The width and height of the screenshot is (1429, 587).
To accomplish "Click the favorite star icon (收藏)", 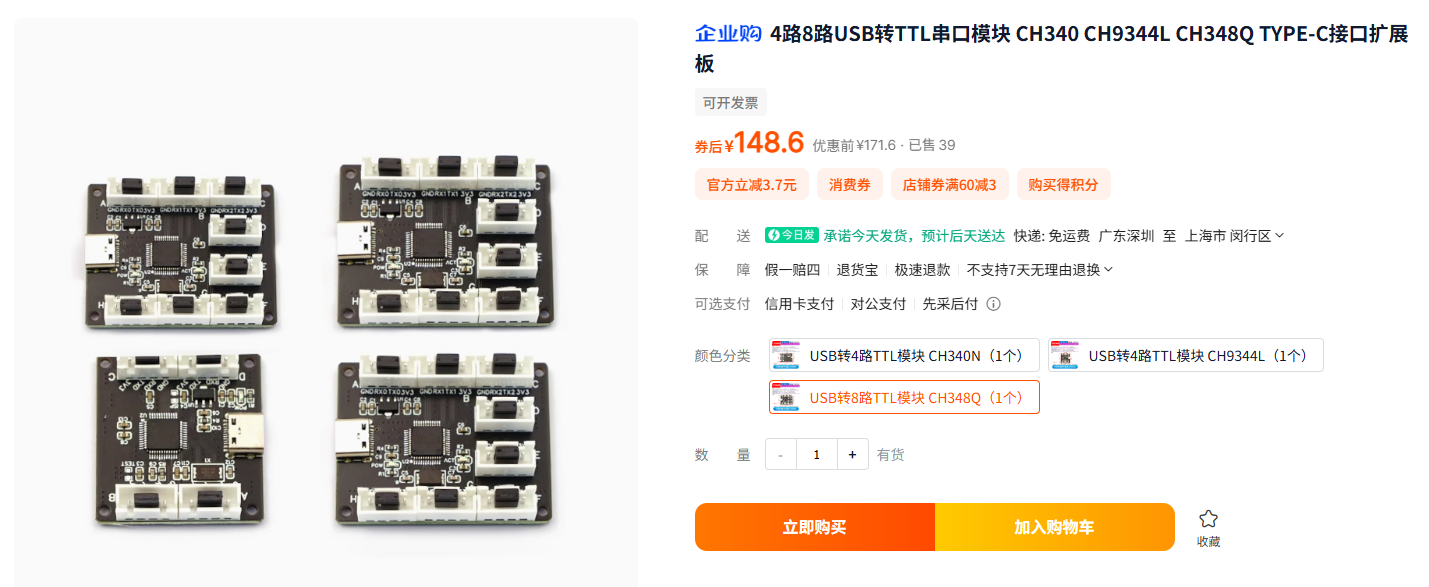I will [1208, 519].
